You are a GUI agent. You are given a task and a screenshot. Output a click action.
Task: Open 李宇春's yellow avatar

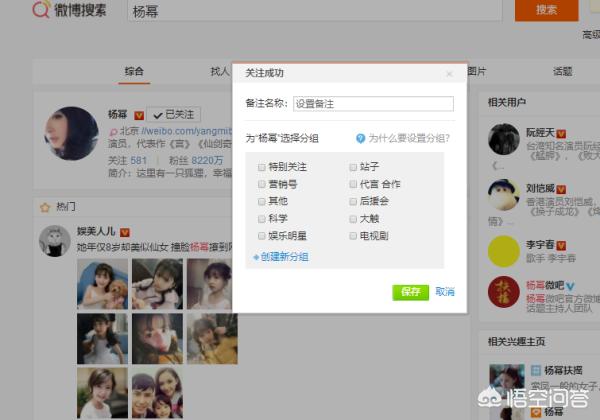(x=504, y=251)
